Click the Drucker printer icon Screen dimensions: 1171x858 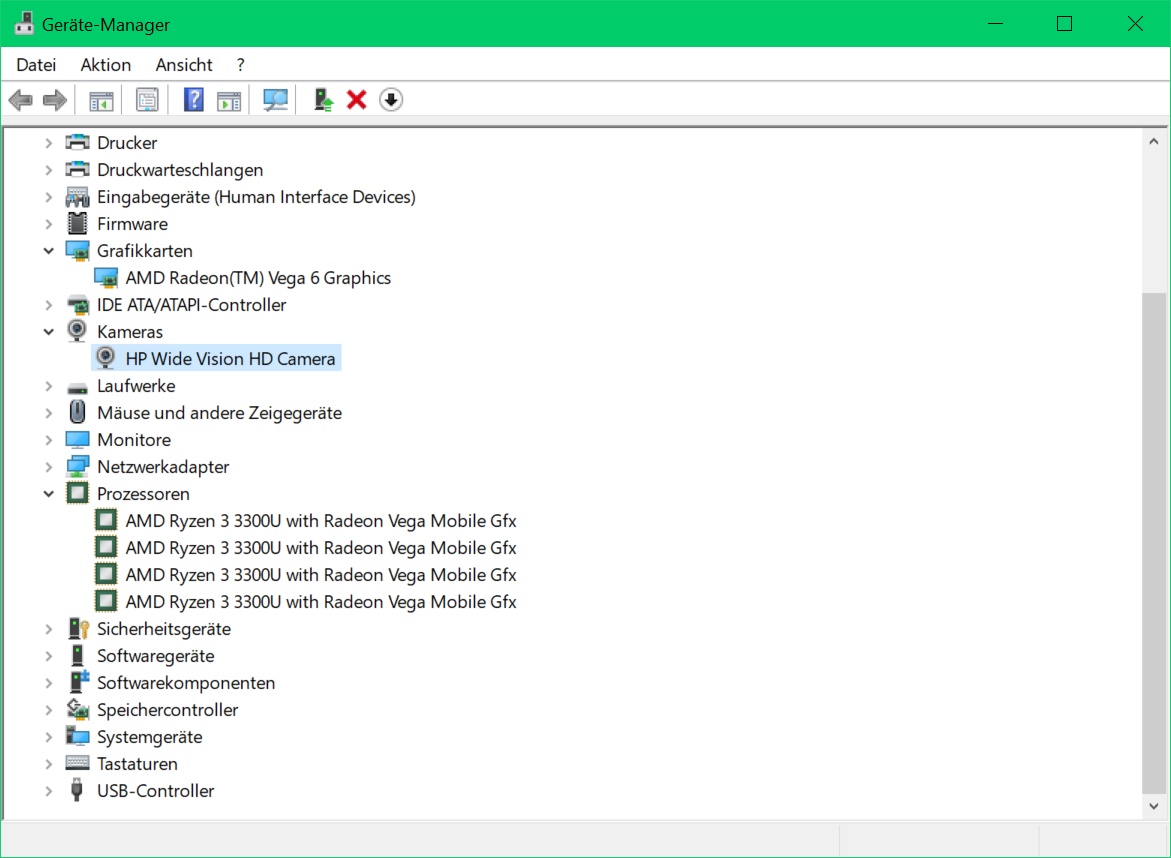(78, 142)
